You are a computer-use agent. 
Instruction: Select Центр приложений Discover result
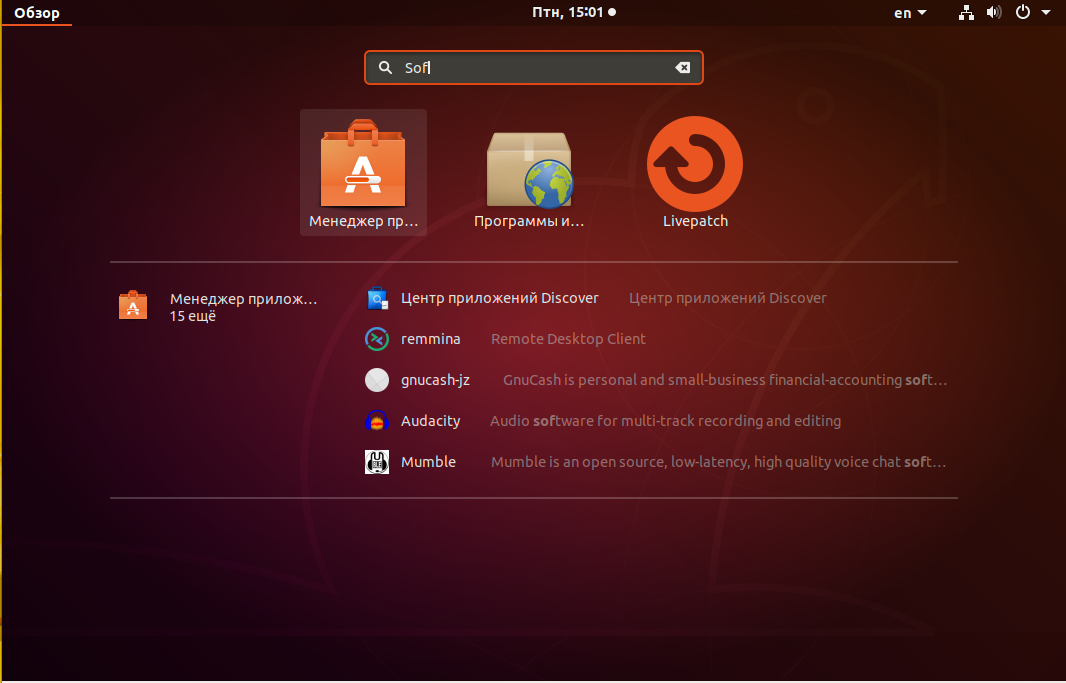click(x=596, y=298)
